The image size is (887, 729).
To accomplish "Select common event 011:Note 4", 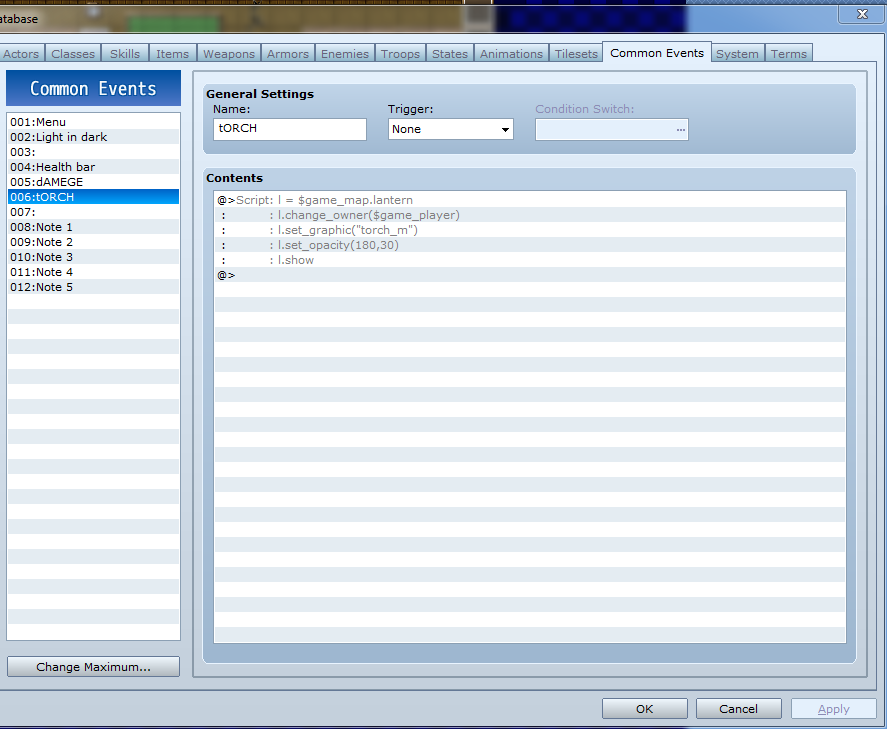I will coord(93,271).
